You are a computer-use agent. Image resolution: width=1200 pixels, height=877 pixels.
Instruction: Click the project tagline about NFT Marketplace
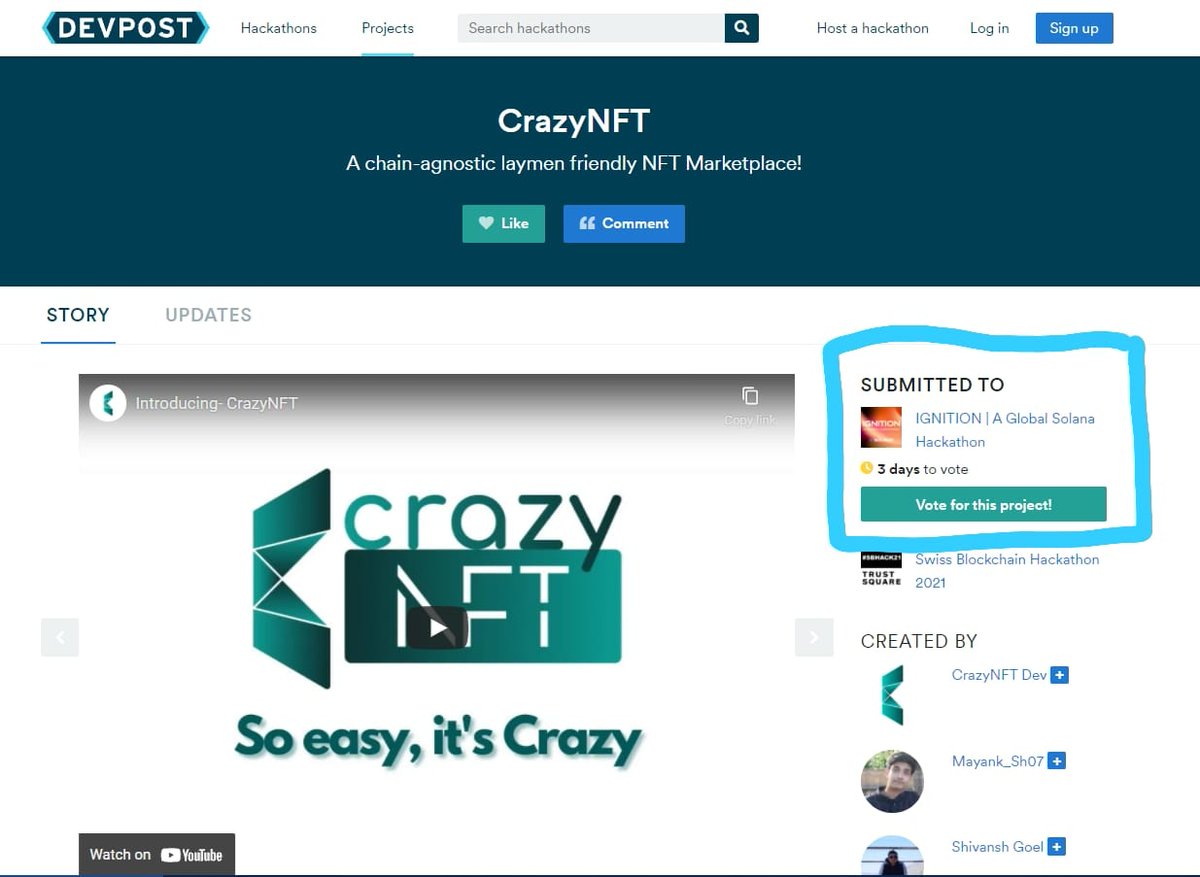pyautogui.click(x=574, y=163)
